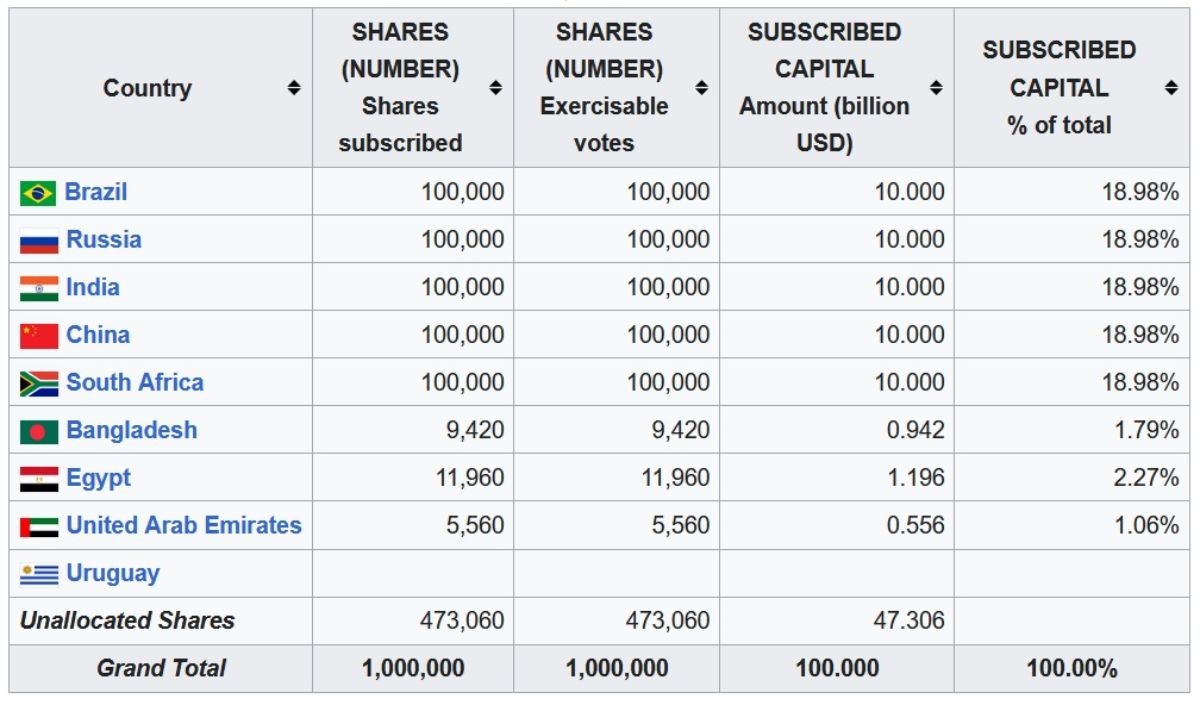Click the Bangladesh flag icon
Image resolution: width=1200 pixels, height=705 pixels.
click(39, 432)
